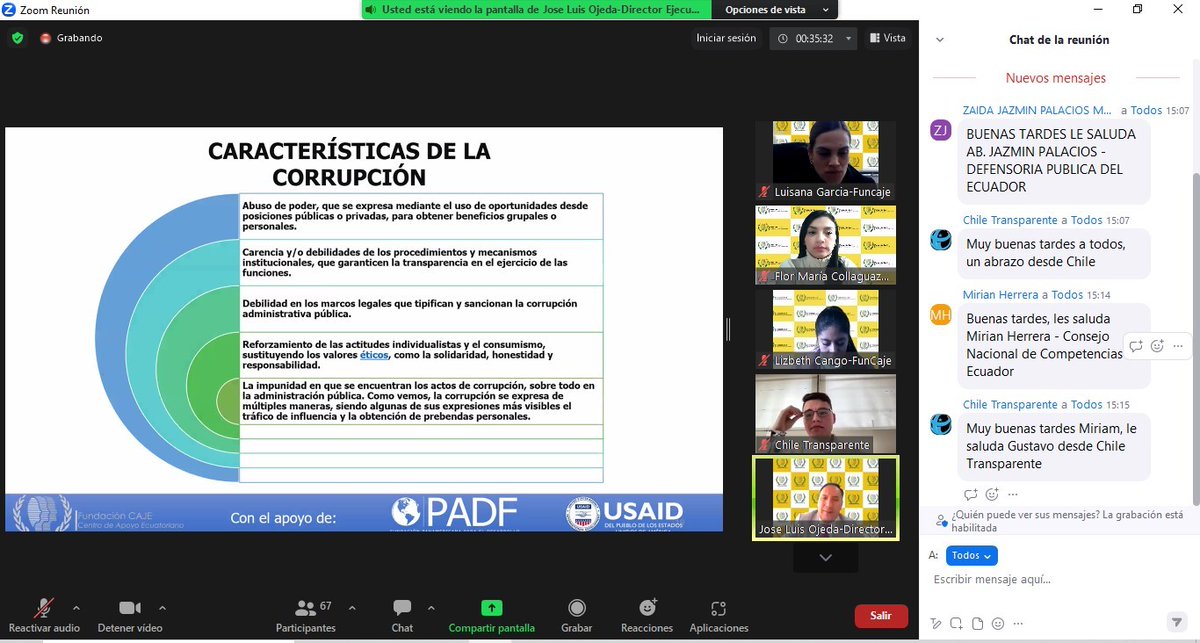
Task: Reply in thread under Gustavo's last message
Action: tap(970, 494)
